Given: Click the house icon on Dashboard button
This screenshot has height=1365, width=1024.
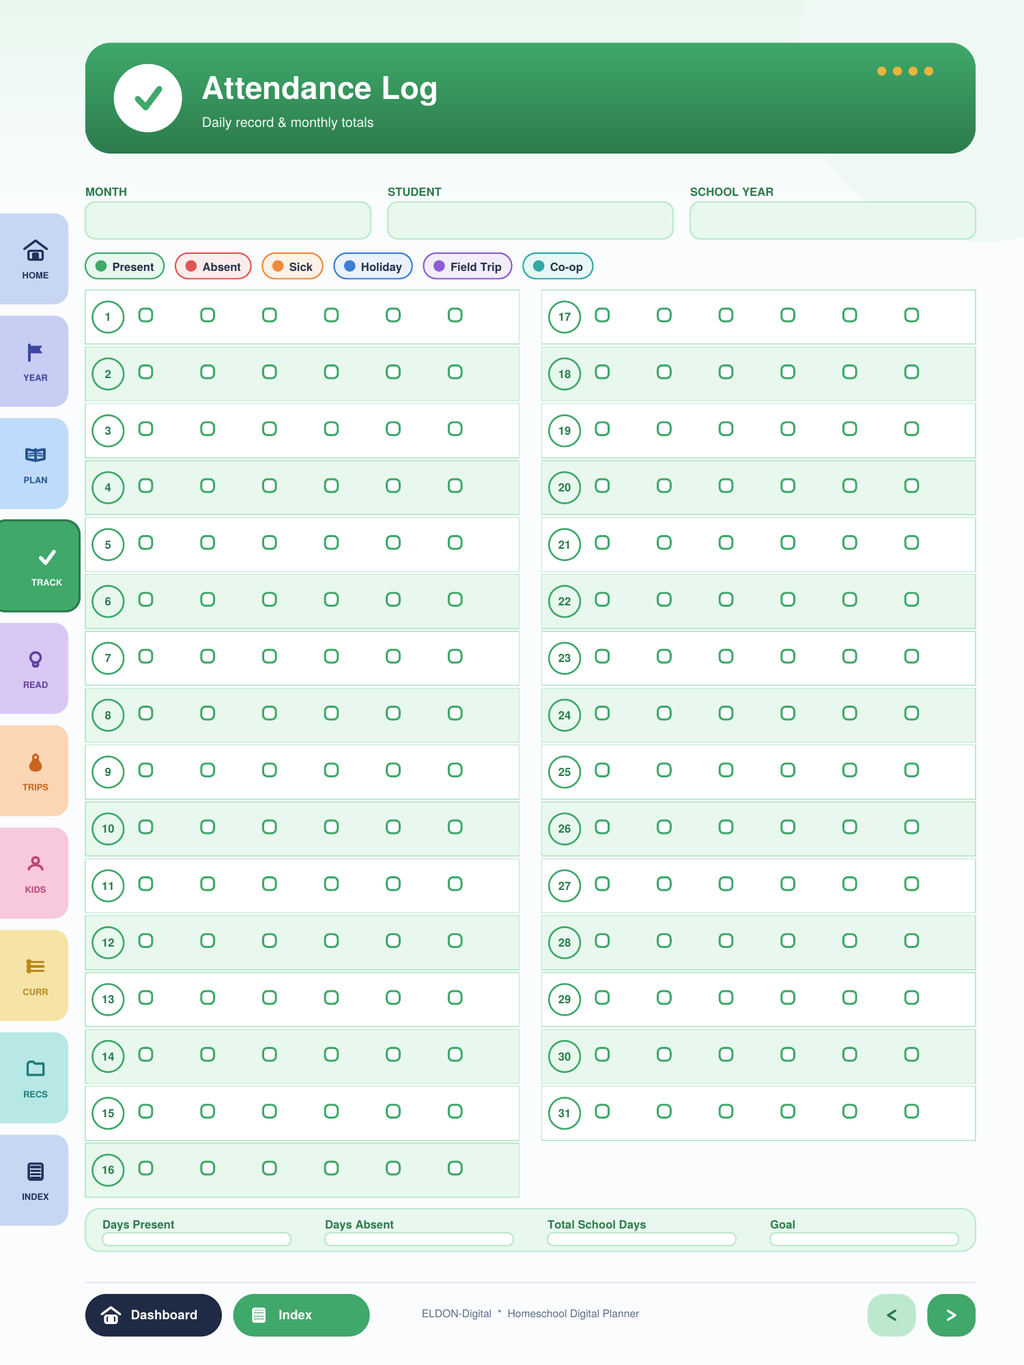Looking at the screenshot, I should 111,1315.
